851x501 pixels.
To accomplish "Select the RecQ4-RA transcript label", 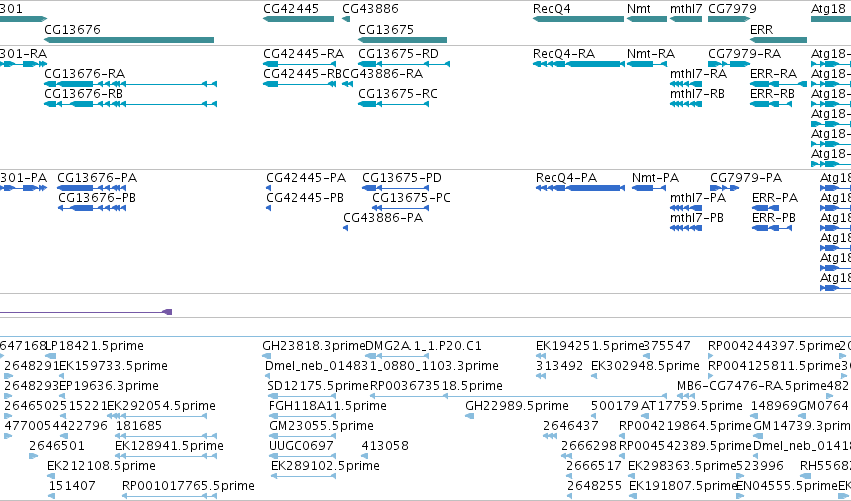I will pos(564,53).
